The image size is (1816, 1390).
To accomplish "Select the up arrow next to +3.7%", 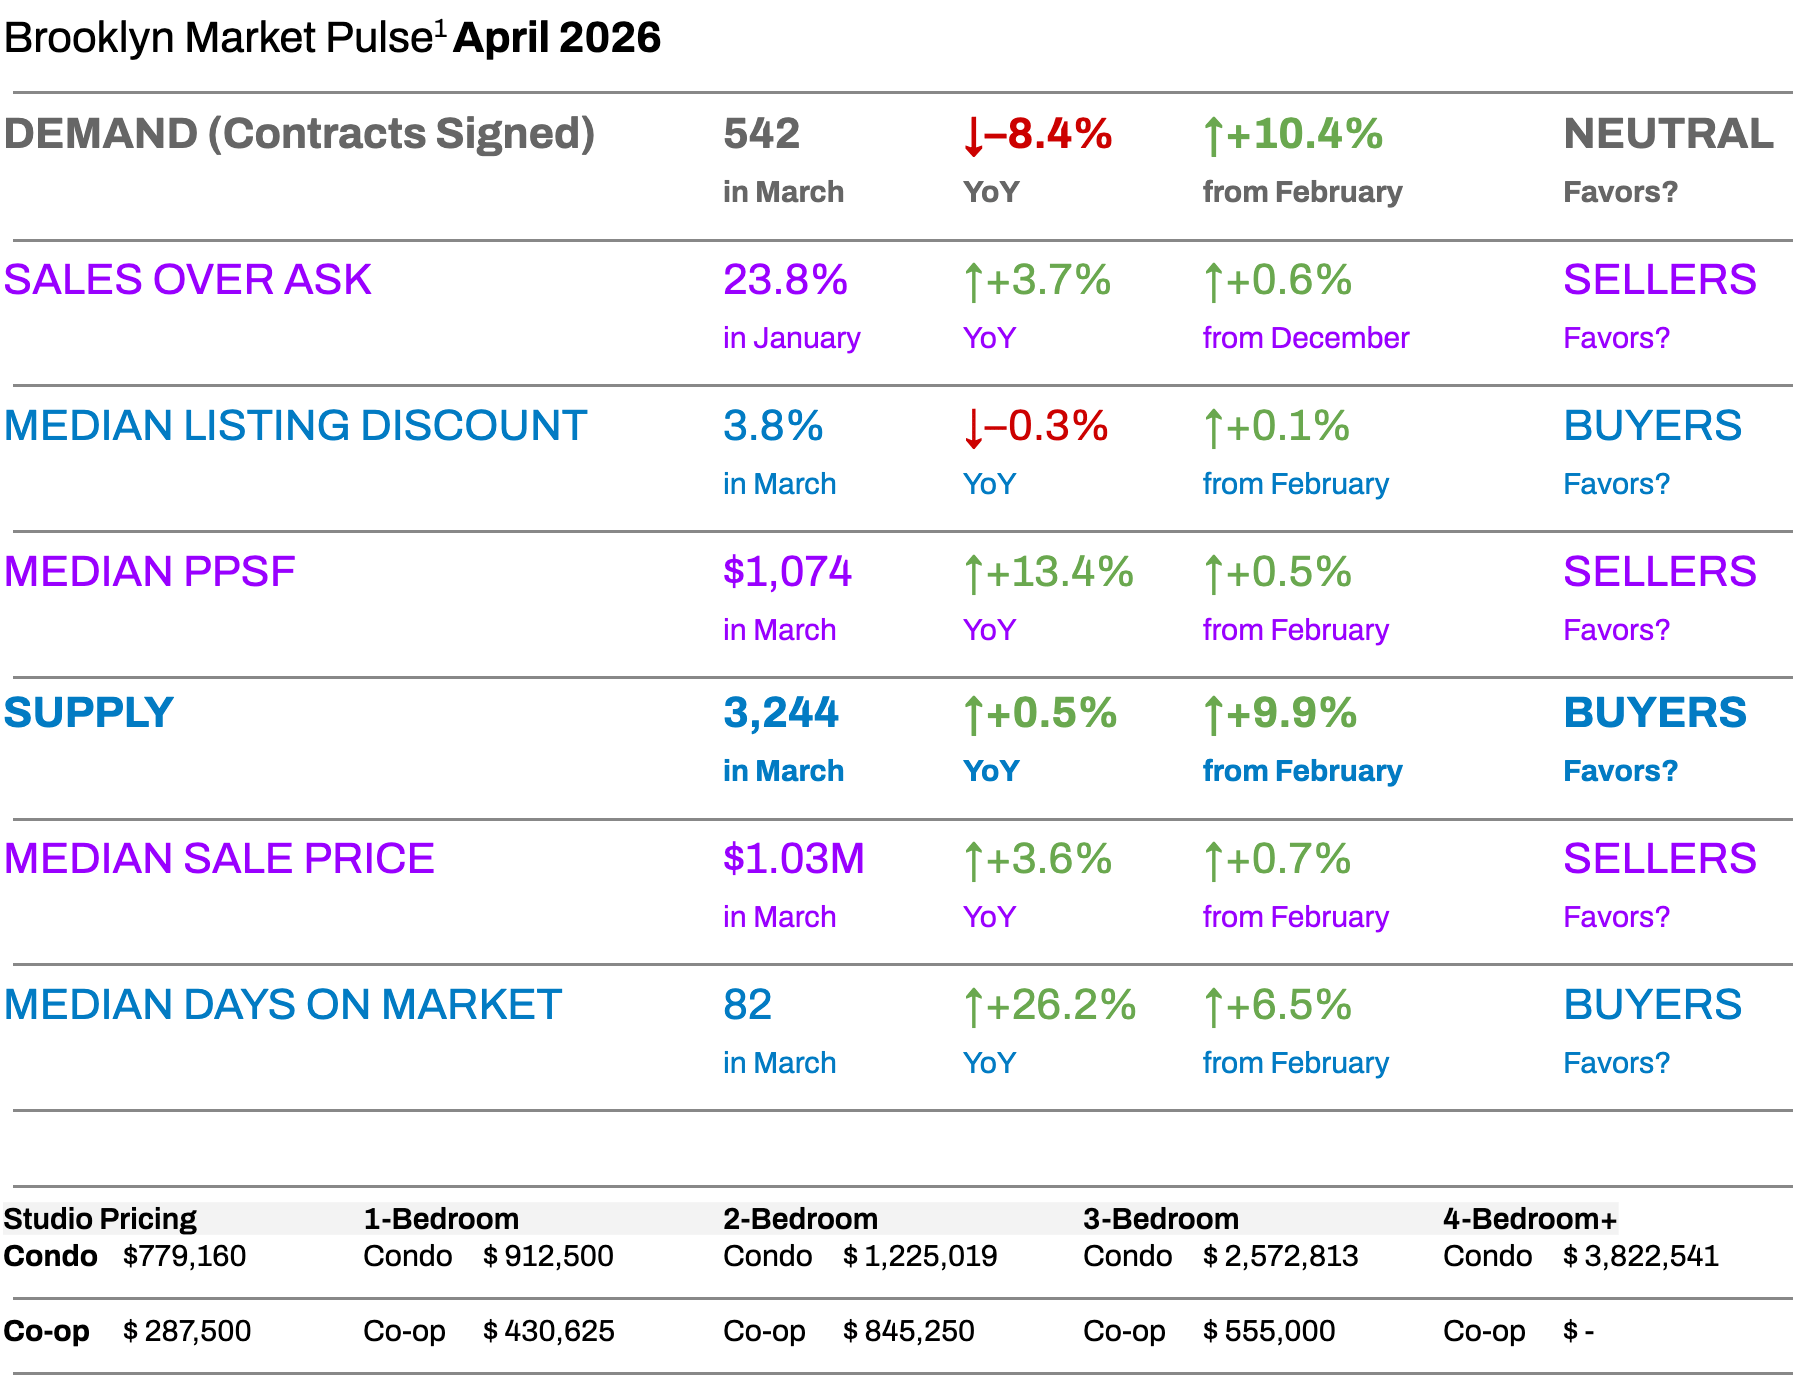I will tap(973, 283).
